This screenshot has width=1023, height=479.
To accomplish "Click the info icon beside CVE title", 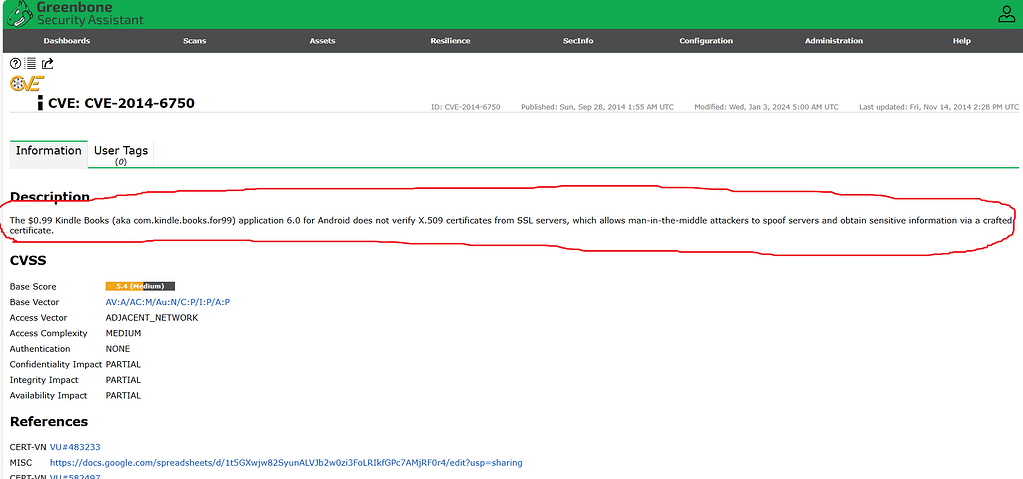I will 40,103.
